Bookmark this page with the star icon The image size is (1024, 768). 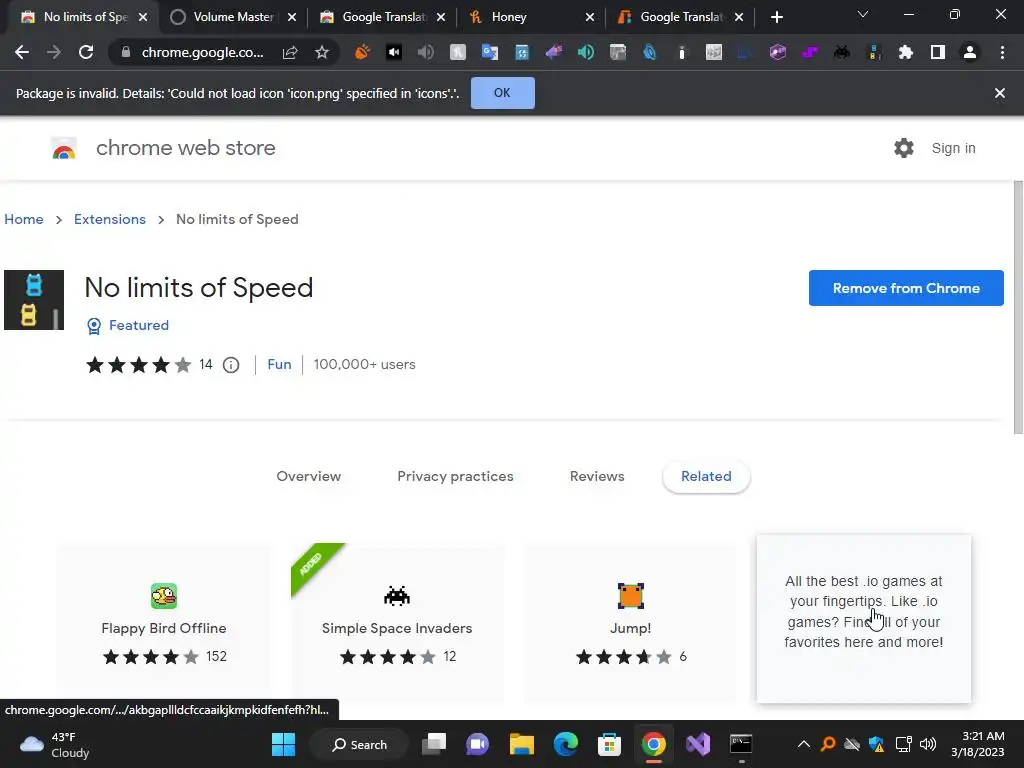[x=321, y=52]
